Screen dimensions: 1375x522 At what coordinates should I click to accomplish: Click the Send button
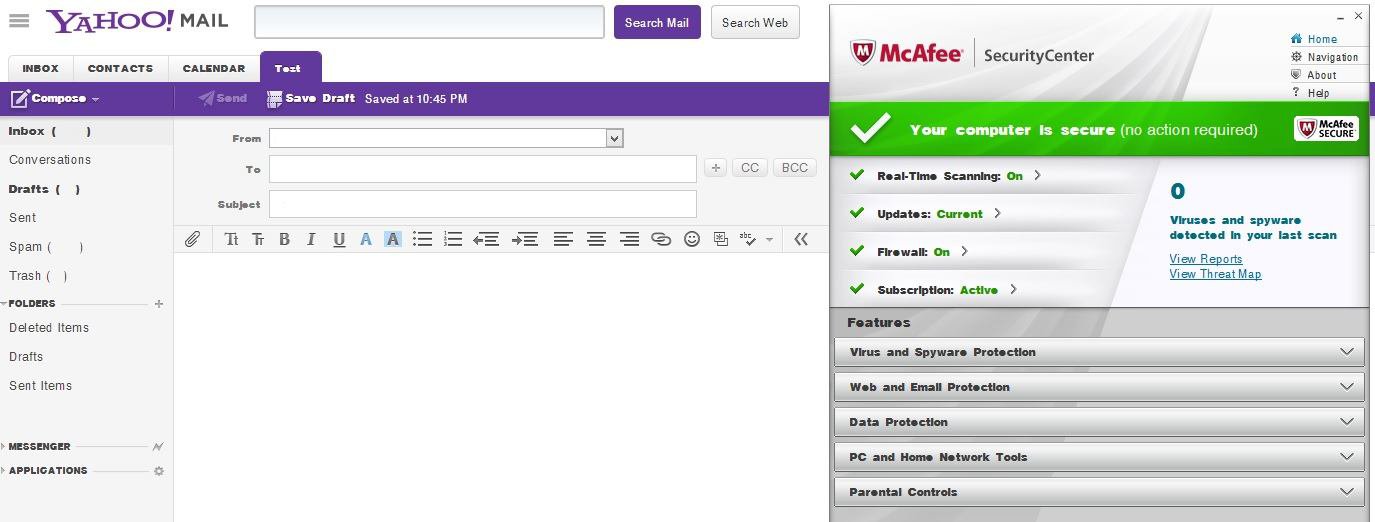point(222,98)
